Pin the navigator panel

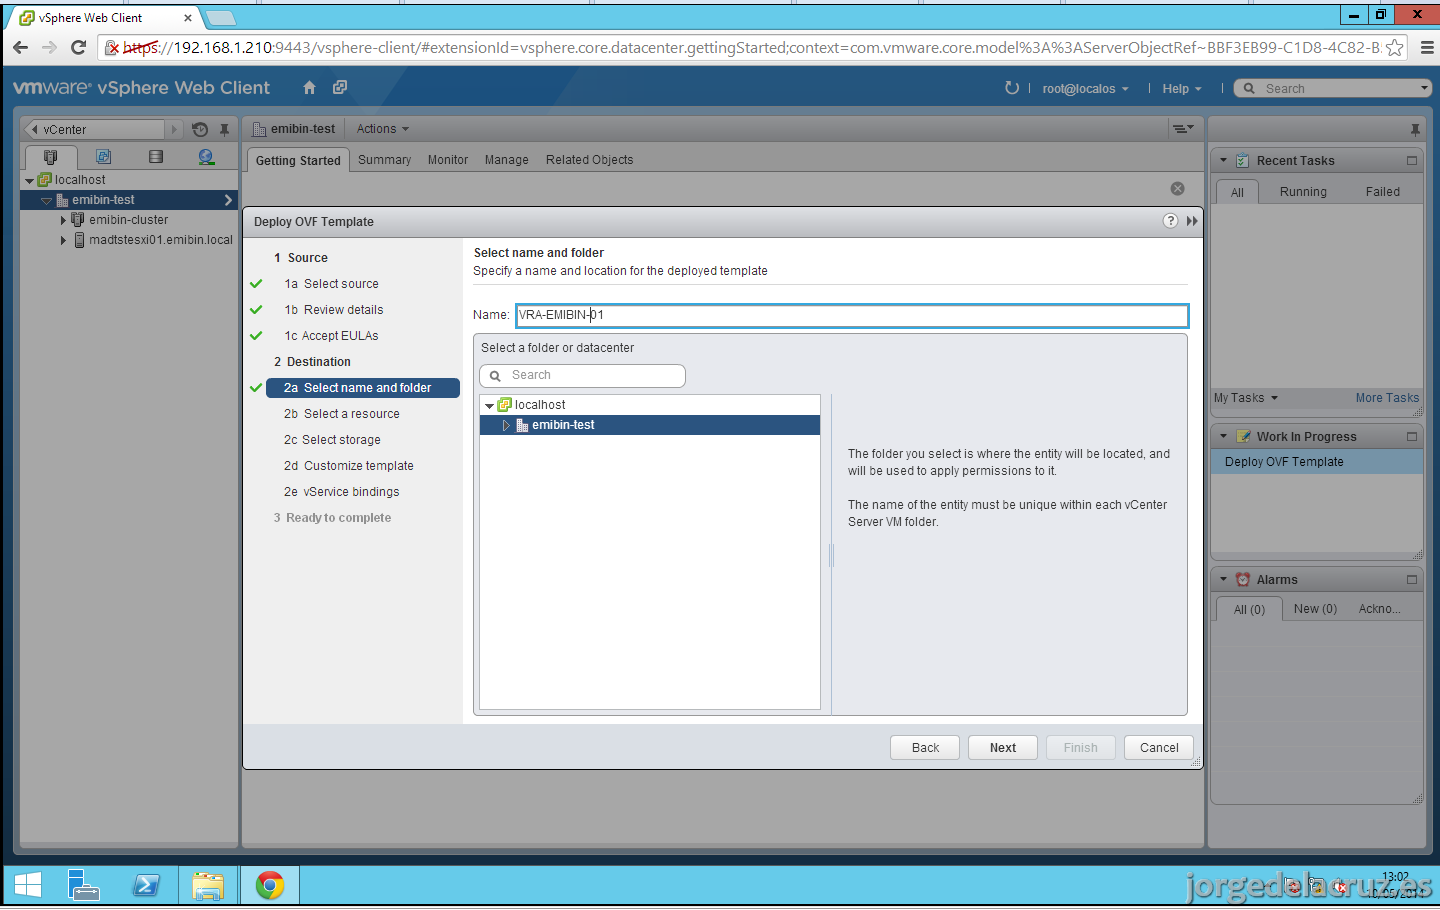[224, 130]
